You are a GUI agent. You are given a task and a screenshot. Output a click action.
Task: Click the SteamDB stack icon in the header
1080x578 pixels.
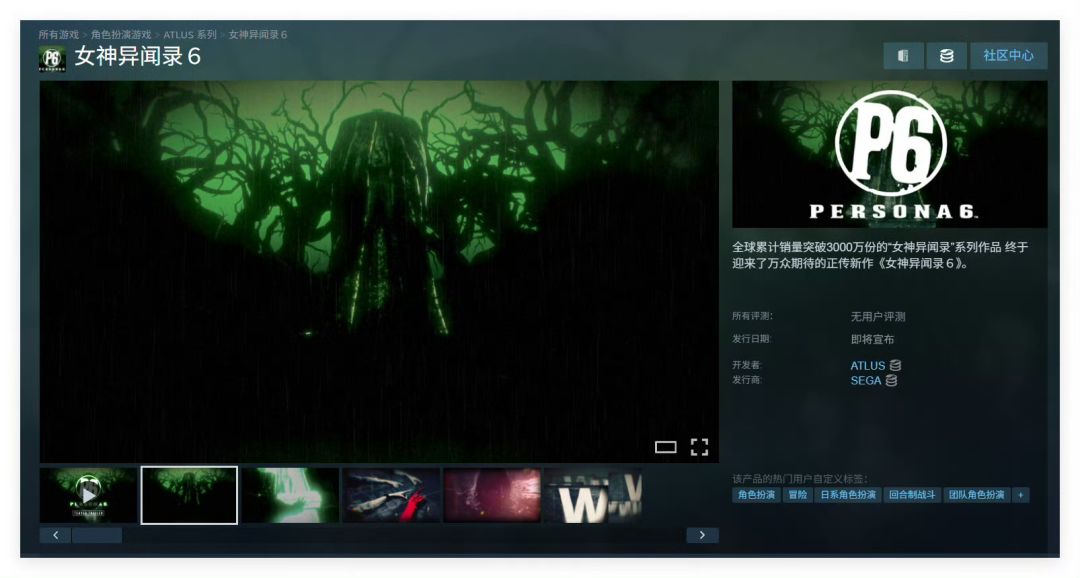946,56
